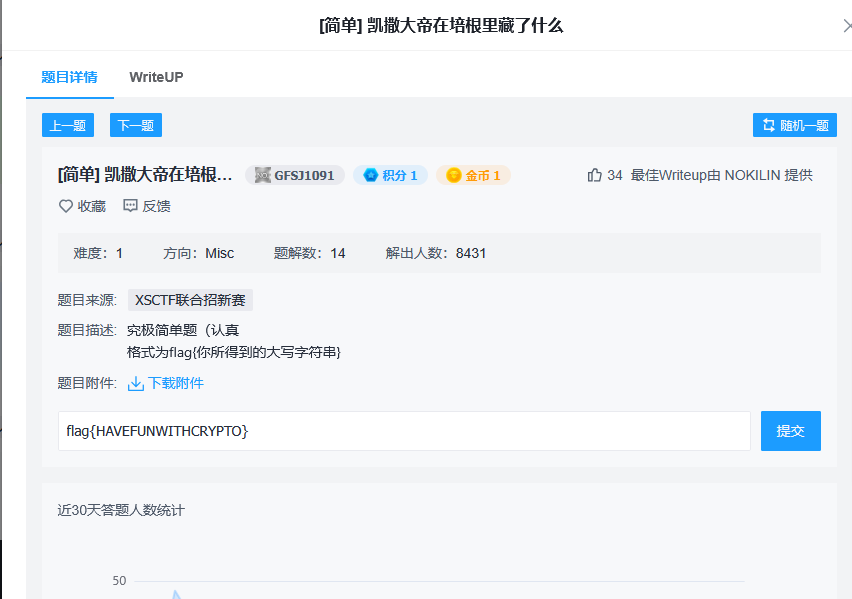Open the WriteUP tab
The image size is (852, 599).
tap(156, 77)
